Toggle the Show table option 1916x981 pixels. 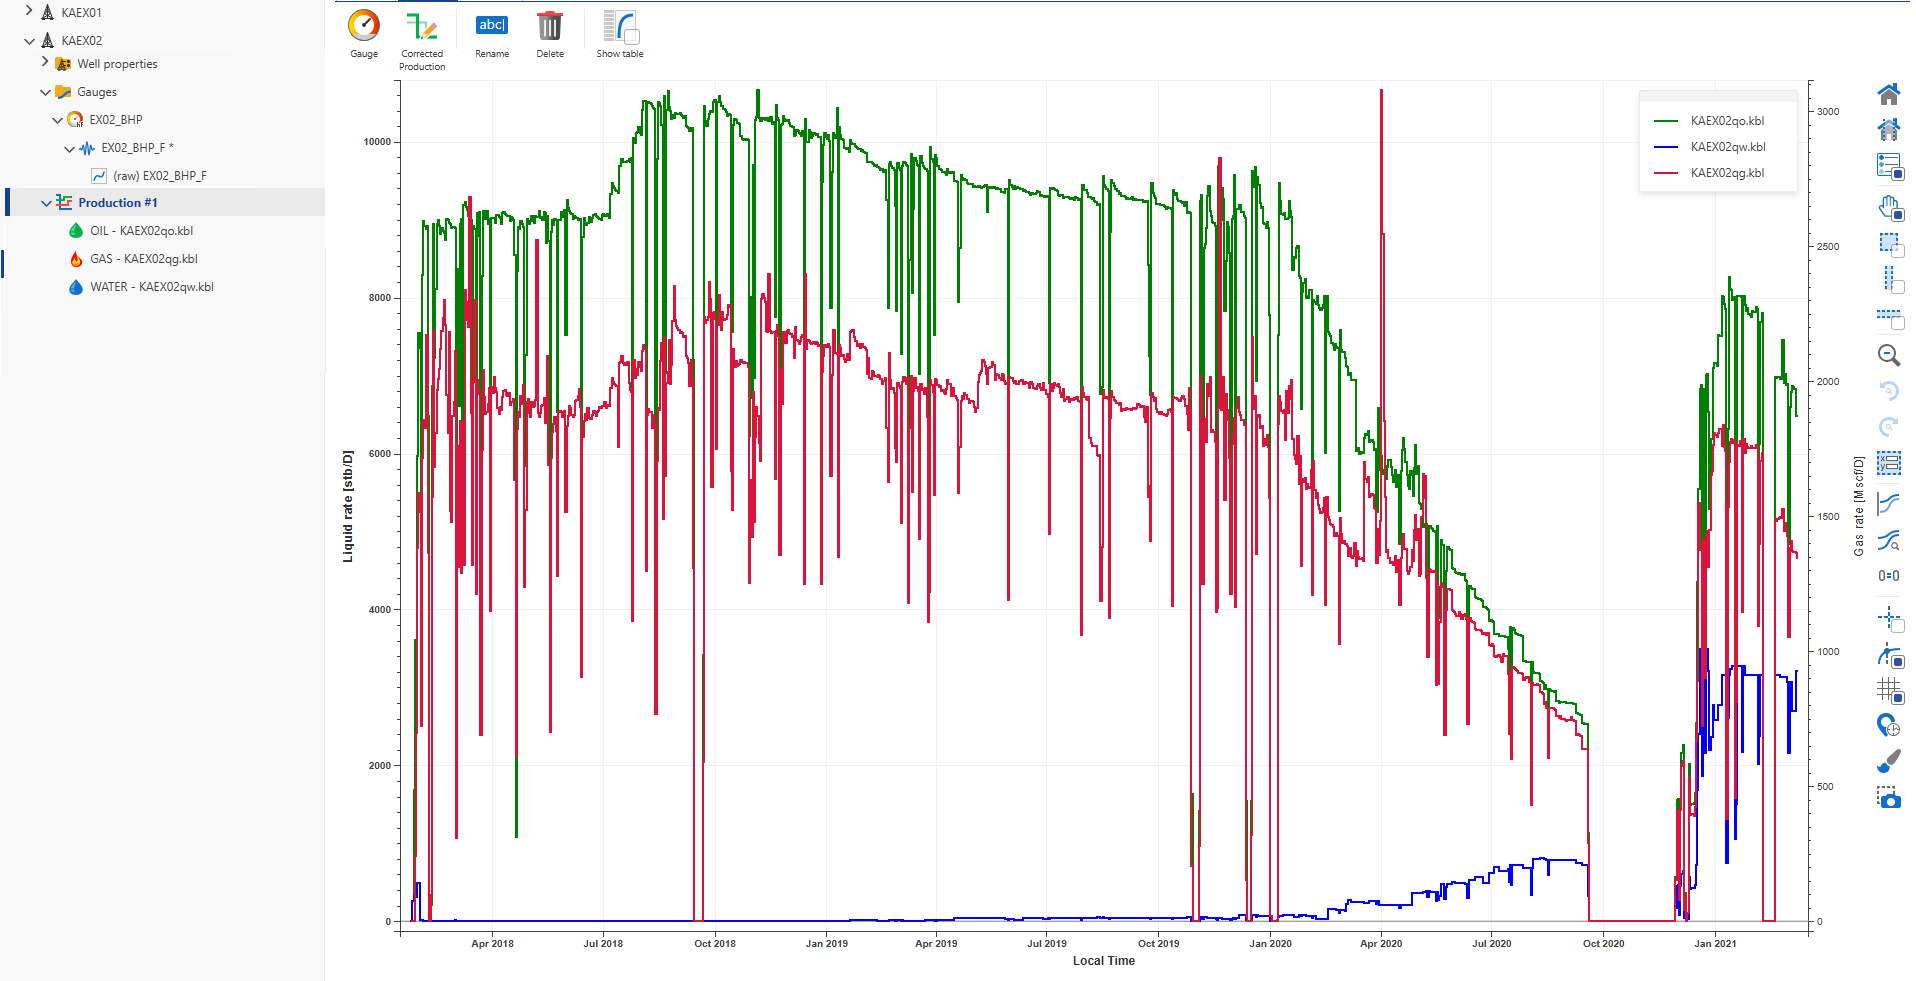(x=620, y=28)
